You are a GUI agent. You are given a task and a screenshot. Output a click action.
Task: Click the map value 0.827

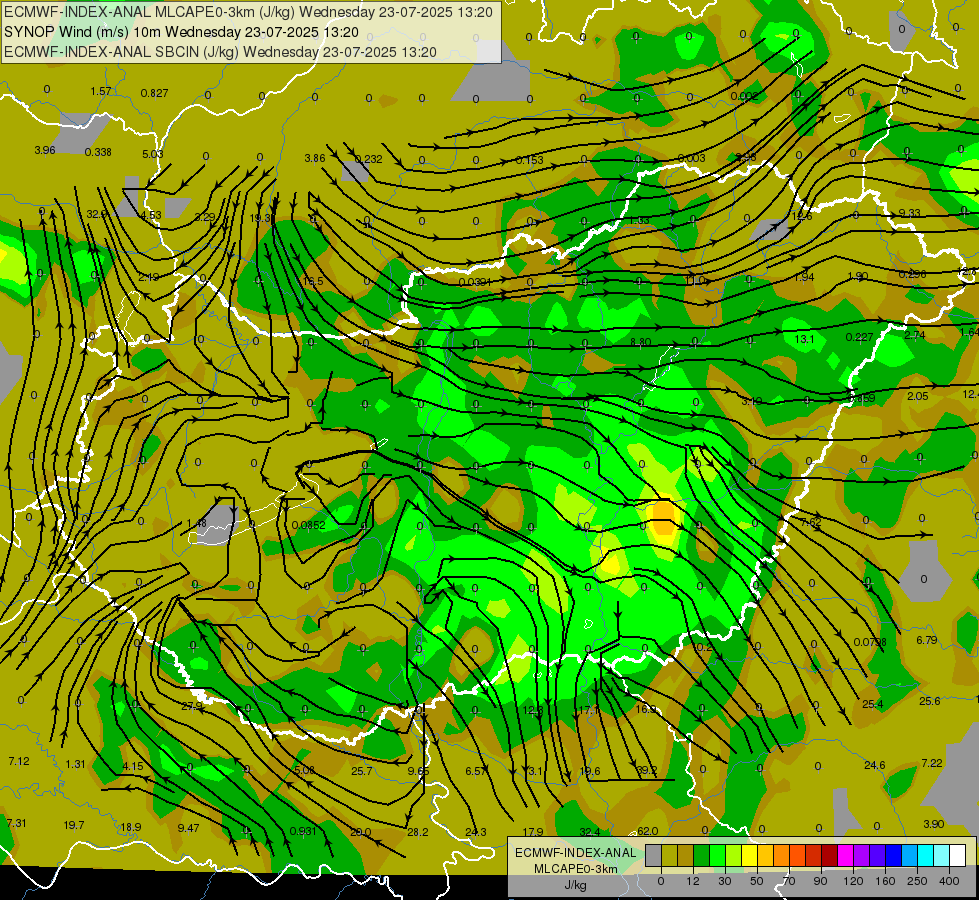point(154,93)
